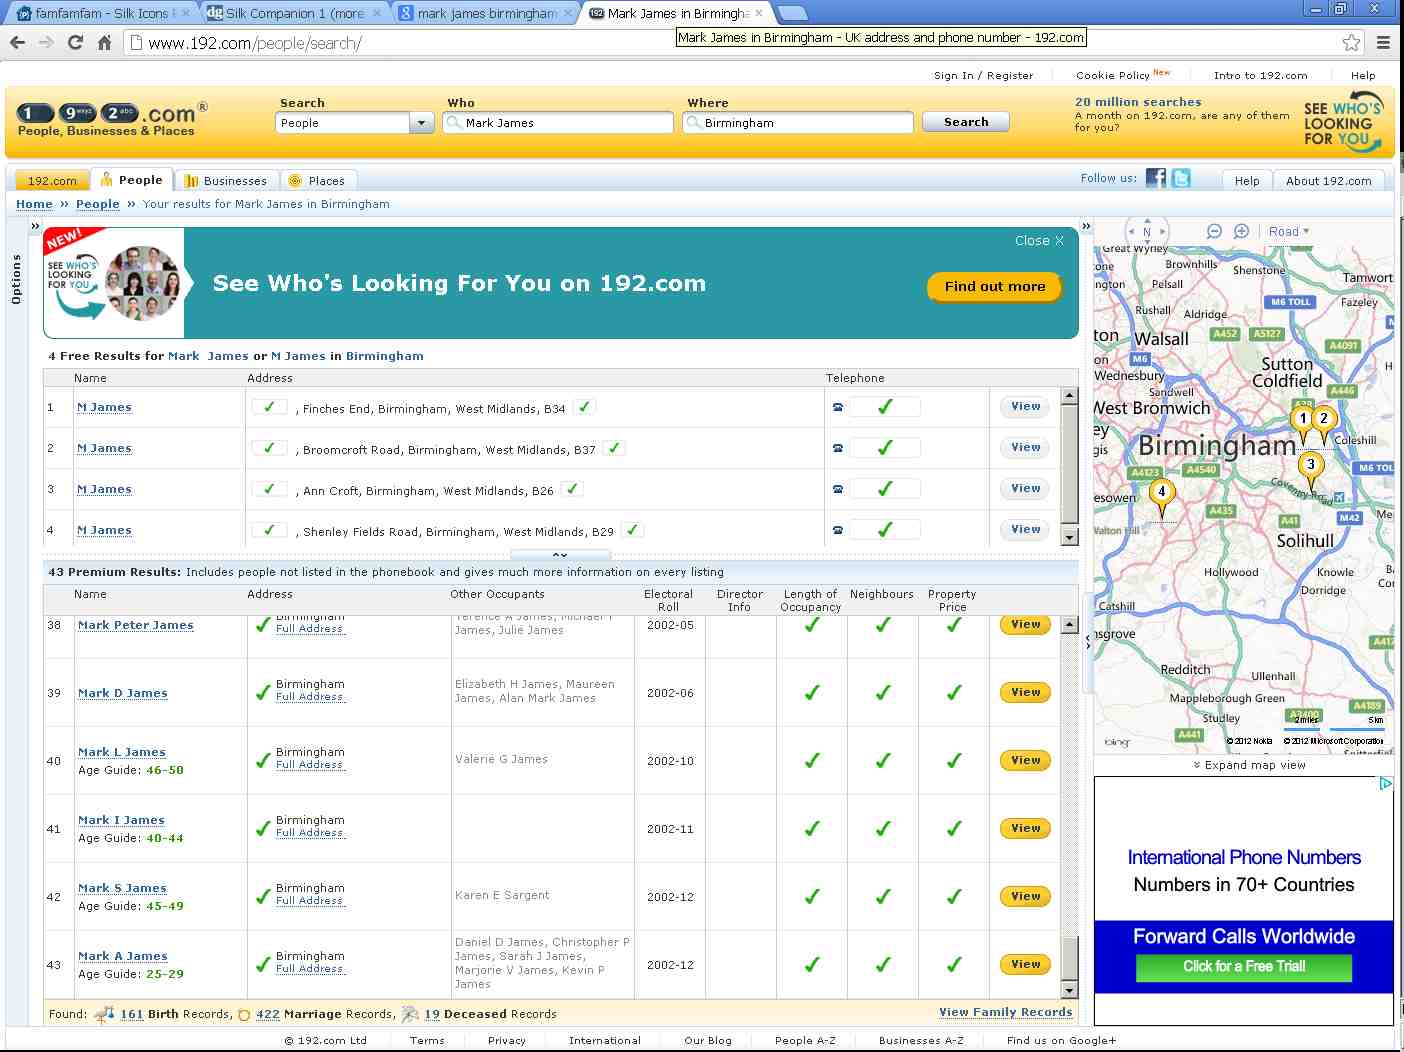Click the browser forward arrow

46,42
